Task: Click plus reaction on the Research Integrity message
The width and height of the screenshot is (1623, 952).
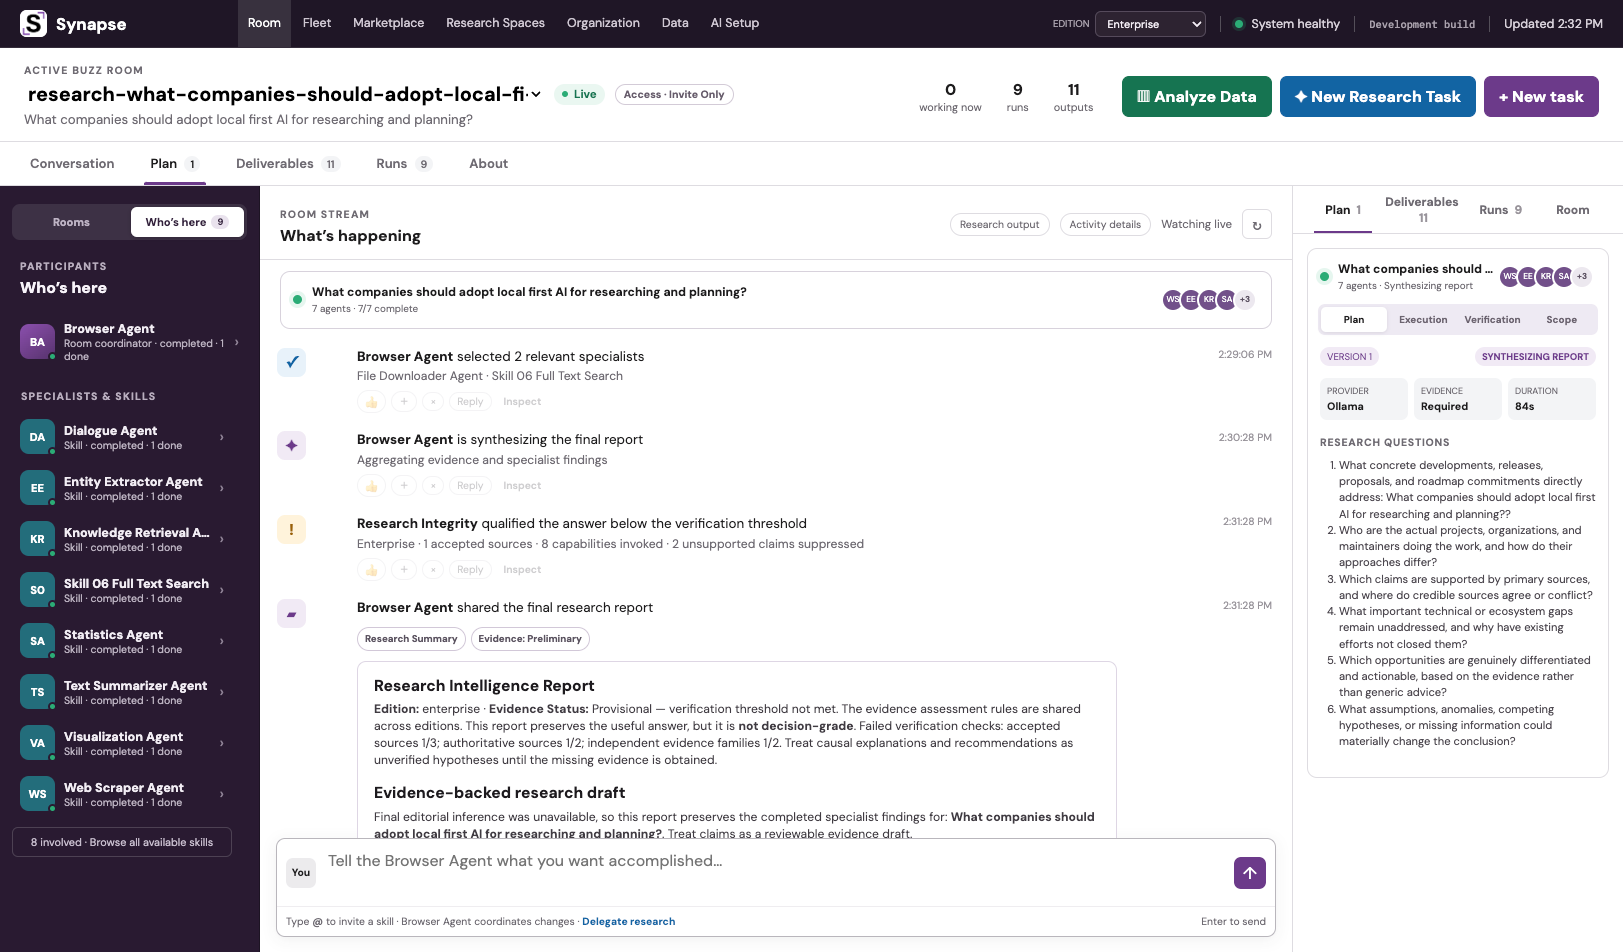Action: [x=404, y=570]
